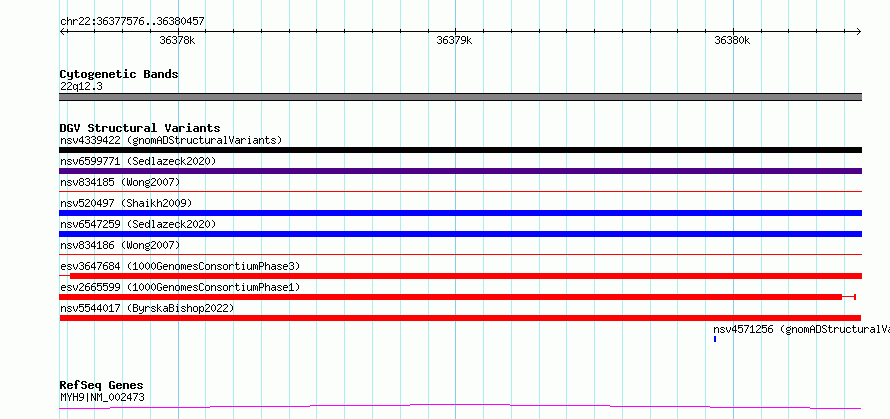Open the RefSeq Genes track heading
Image resolution: width=890 pixels, height=419 pixels.
(102, 386)
